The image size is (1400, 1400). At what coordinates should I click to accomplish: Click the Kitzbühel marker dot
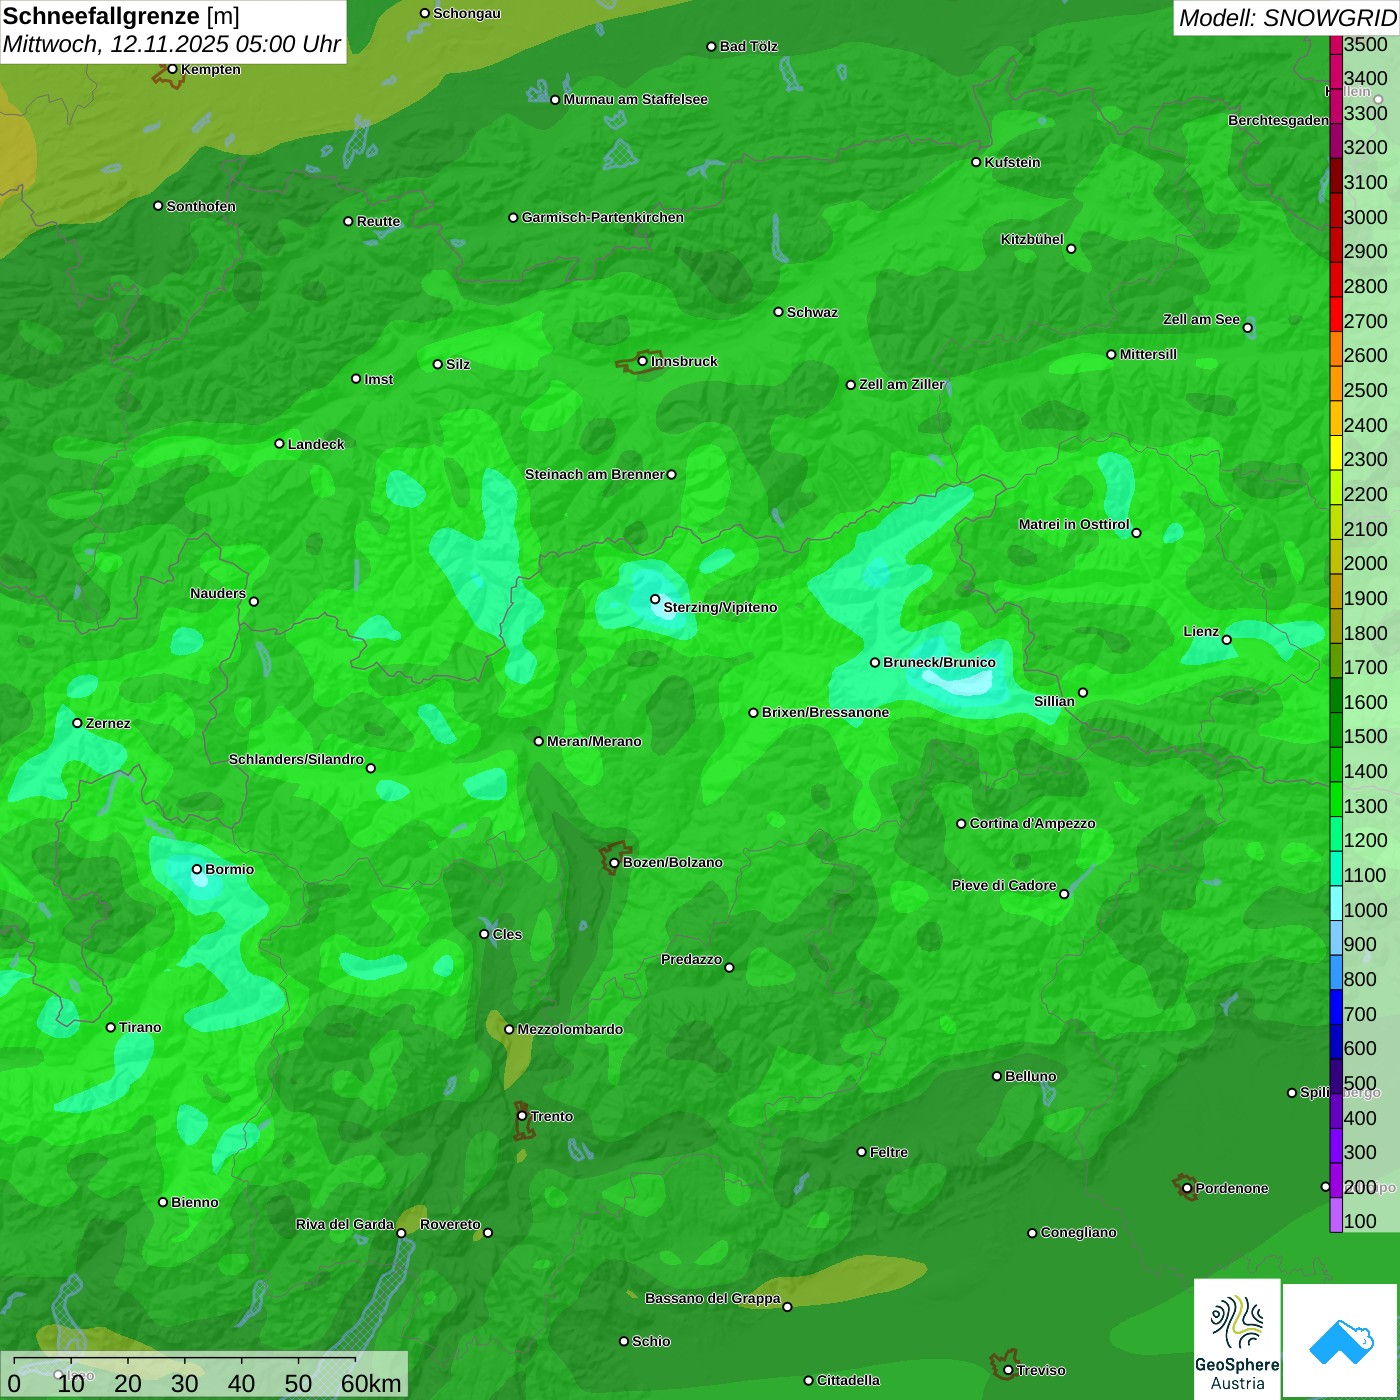tap(1071, 248)
